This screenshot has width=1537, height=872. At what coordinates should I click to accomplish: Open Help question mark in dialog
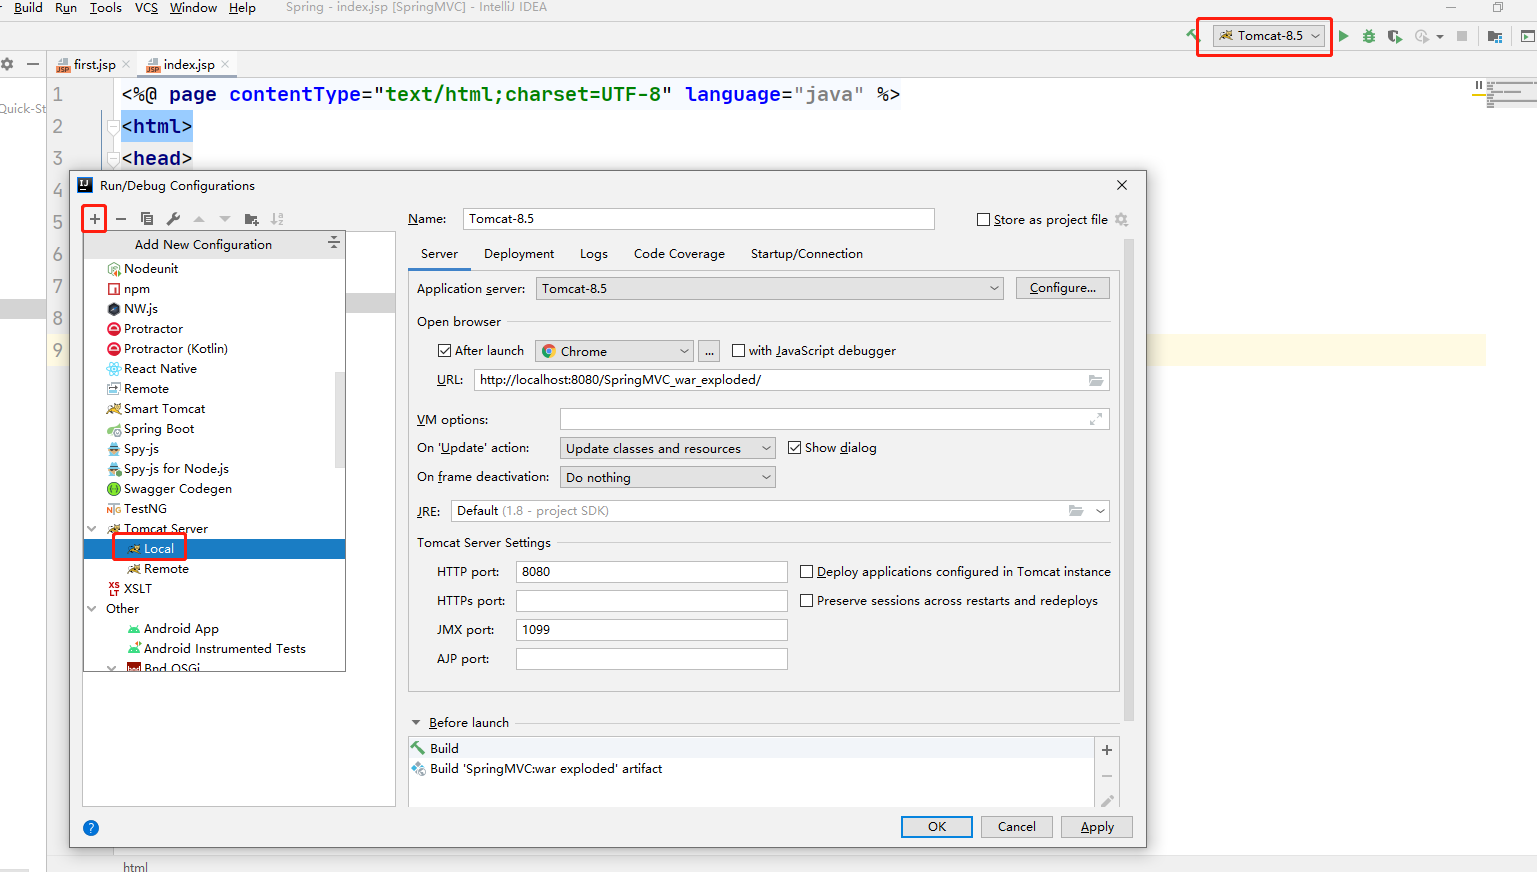click(x=91, y=828)
